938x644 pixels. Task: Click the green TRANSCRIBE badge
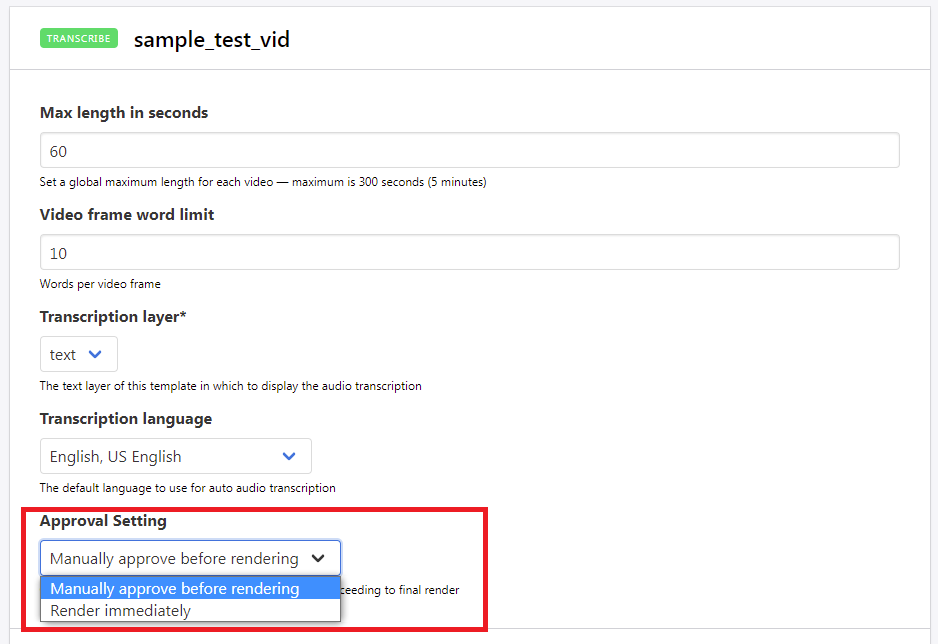click(x=79, y=39)
